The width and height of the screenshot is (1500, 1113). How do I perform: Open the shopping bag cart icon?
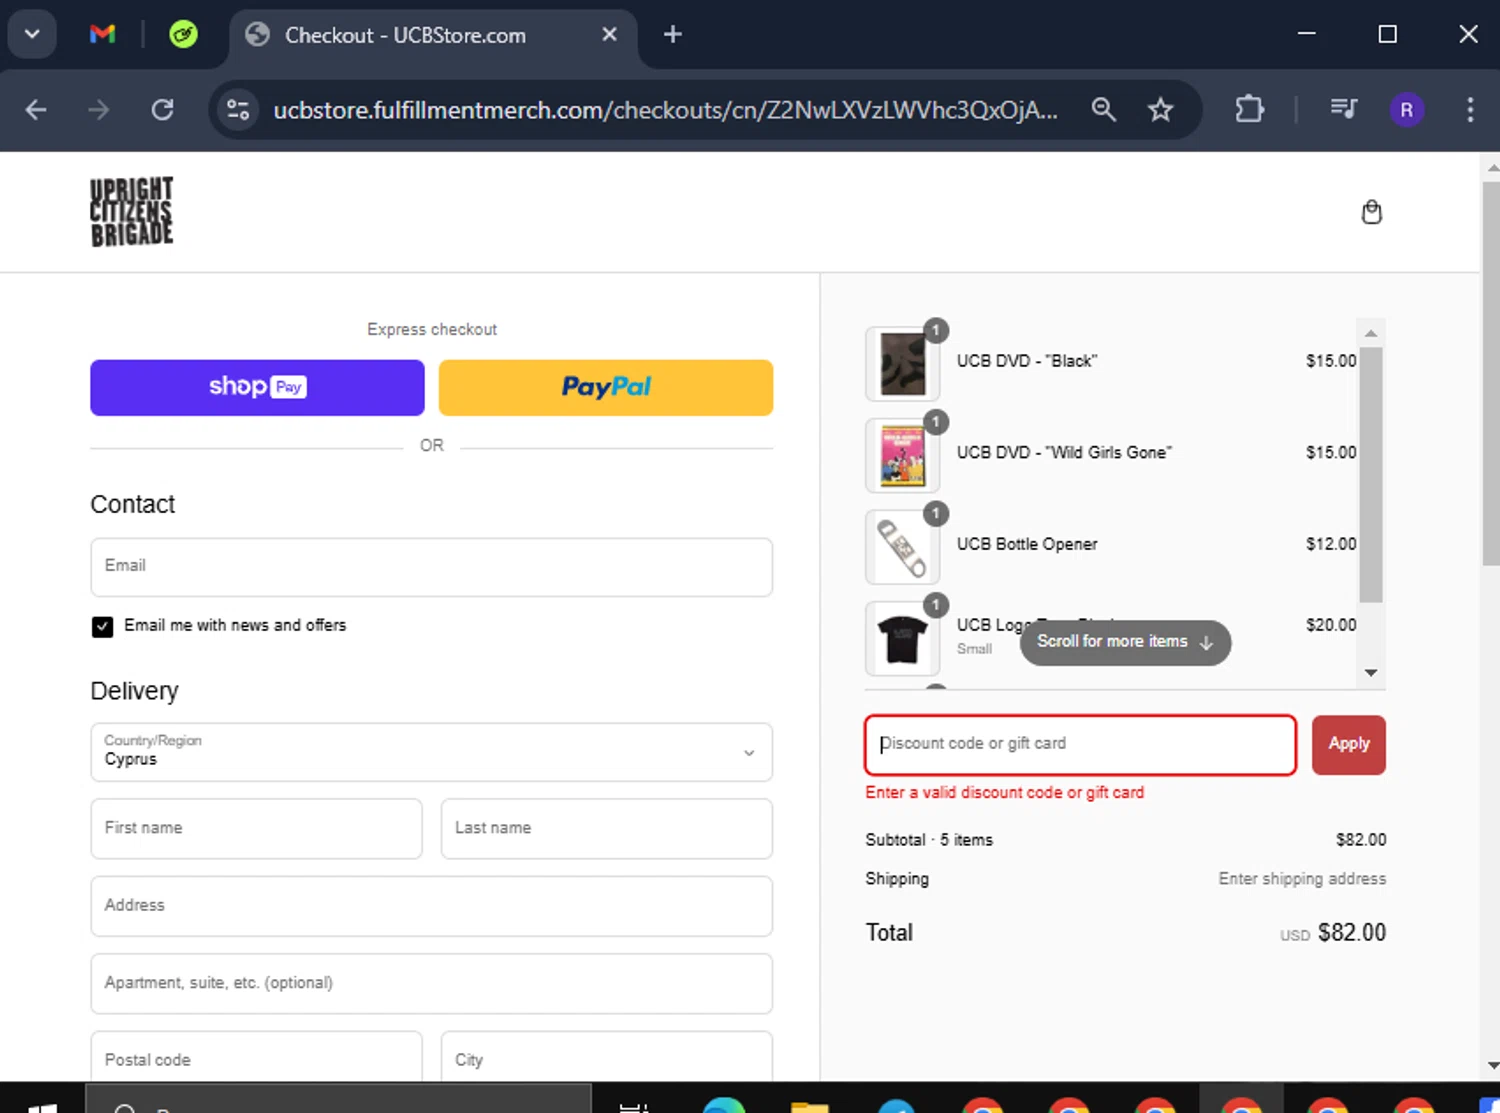(x=1371, y=212)
